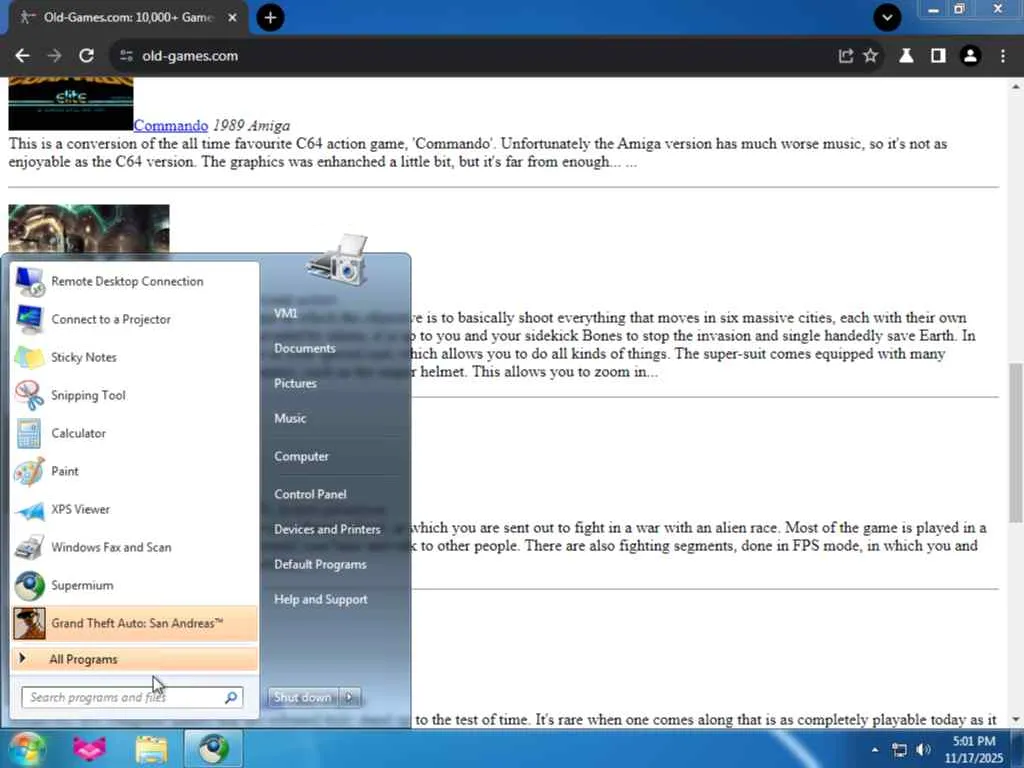1024x768 pixels.
Task: Open File Explorer folder on taskbar
Action: [152, 749]
